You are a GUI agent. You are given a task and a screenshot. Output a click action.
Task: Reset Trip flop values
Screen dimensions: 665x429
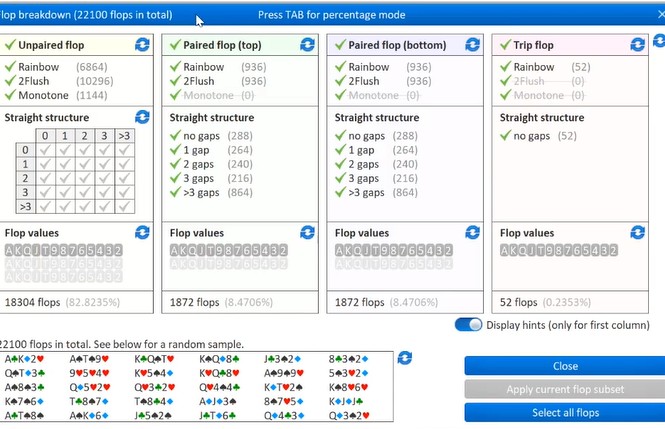[x=637, y=232]
